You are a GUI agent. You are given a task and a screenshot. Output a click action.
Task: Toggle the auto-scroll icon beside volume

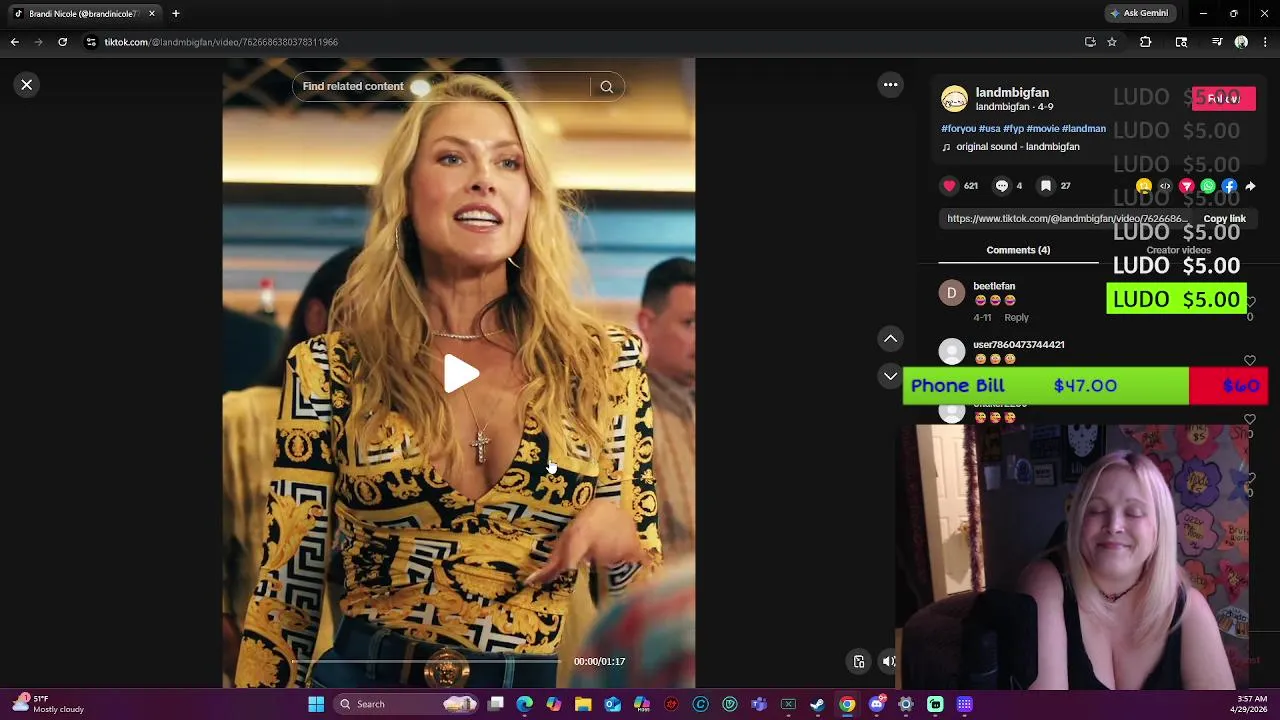859,661
